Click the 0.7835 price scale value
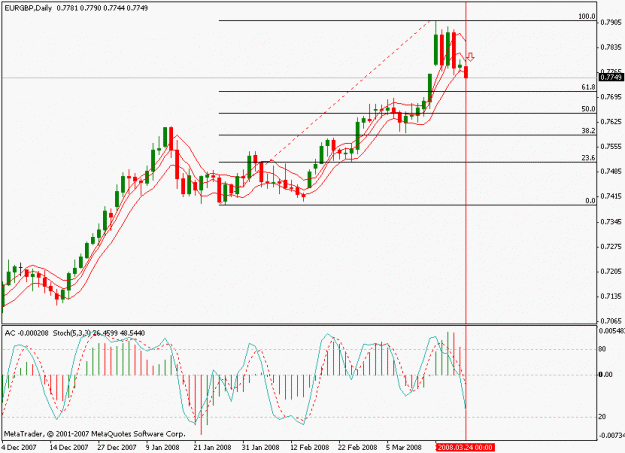This screenshot has width=625, height=453. (x=611, y=47)
